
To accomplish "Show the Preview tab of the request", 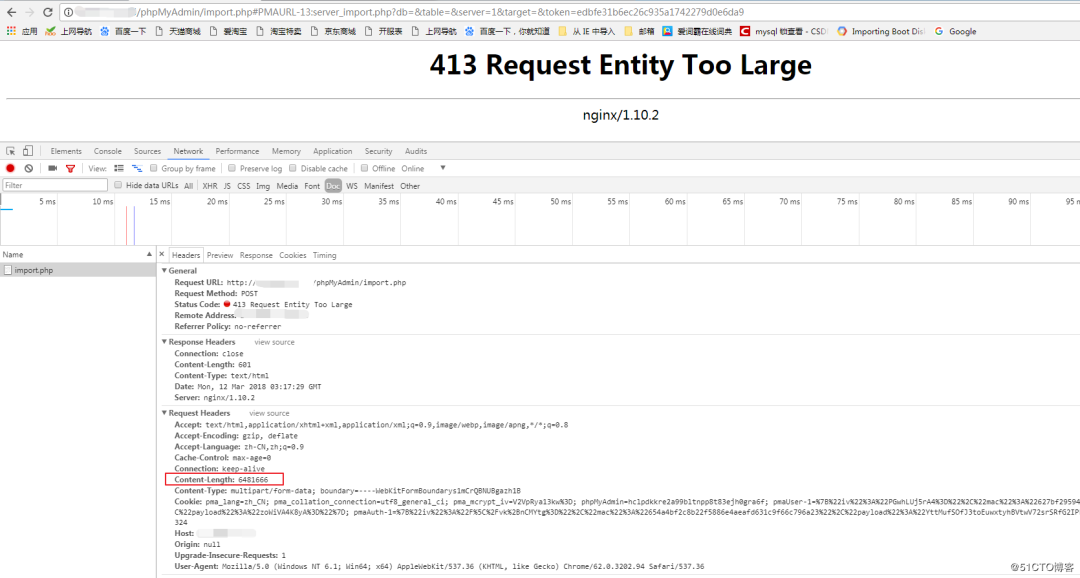I will [x=220, y=255].
